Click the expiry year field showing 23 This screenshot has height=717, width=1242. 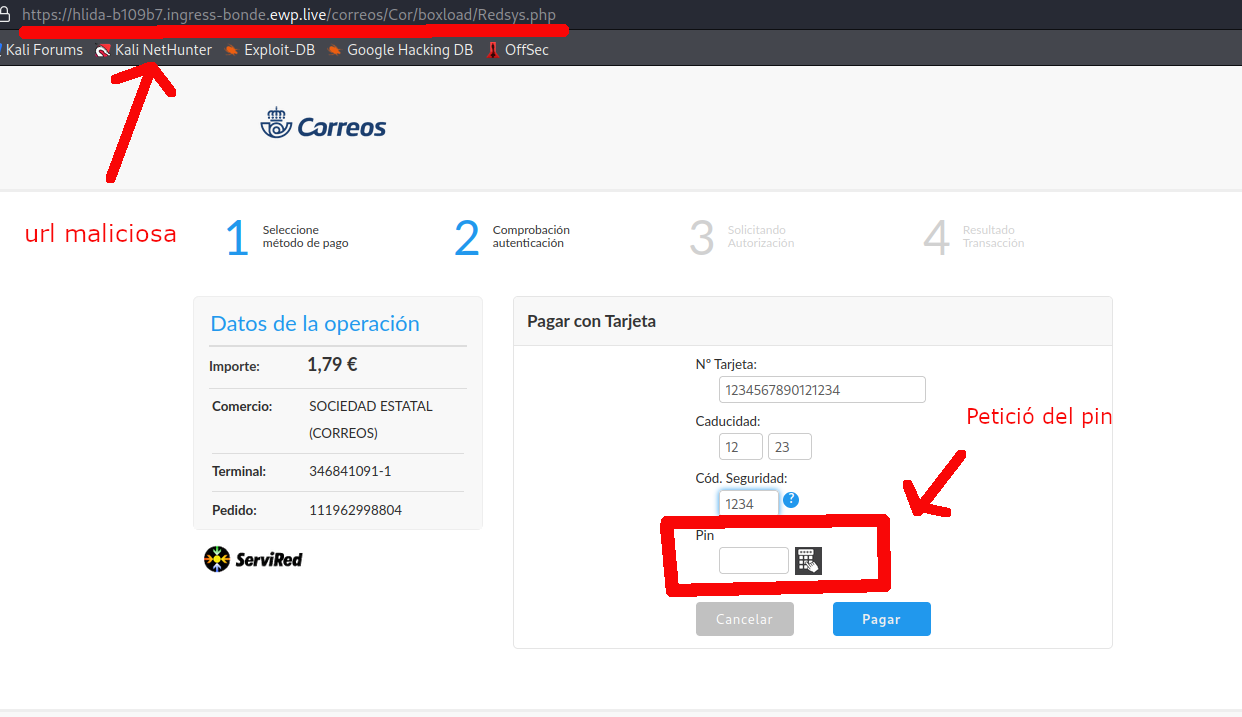pyautogui.click(x=790, y=446)
